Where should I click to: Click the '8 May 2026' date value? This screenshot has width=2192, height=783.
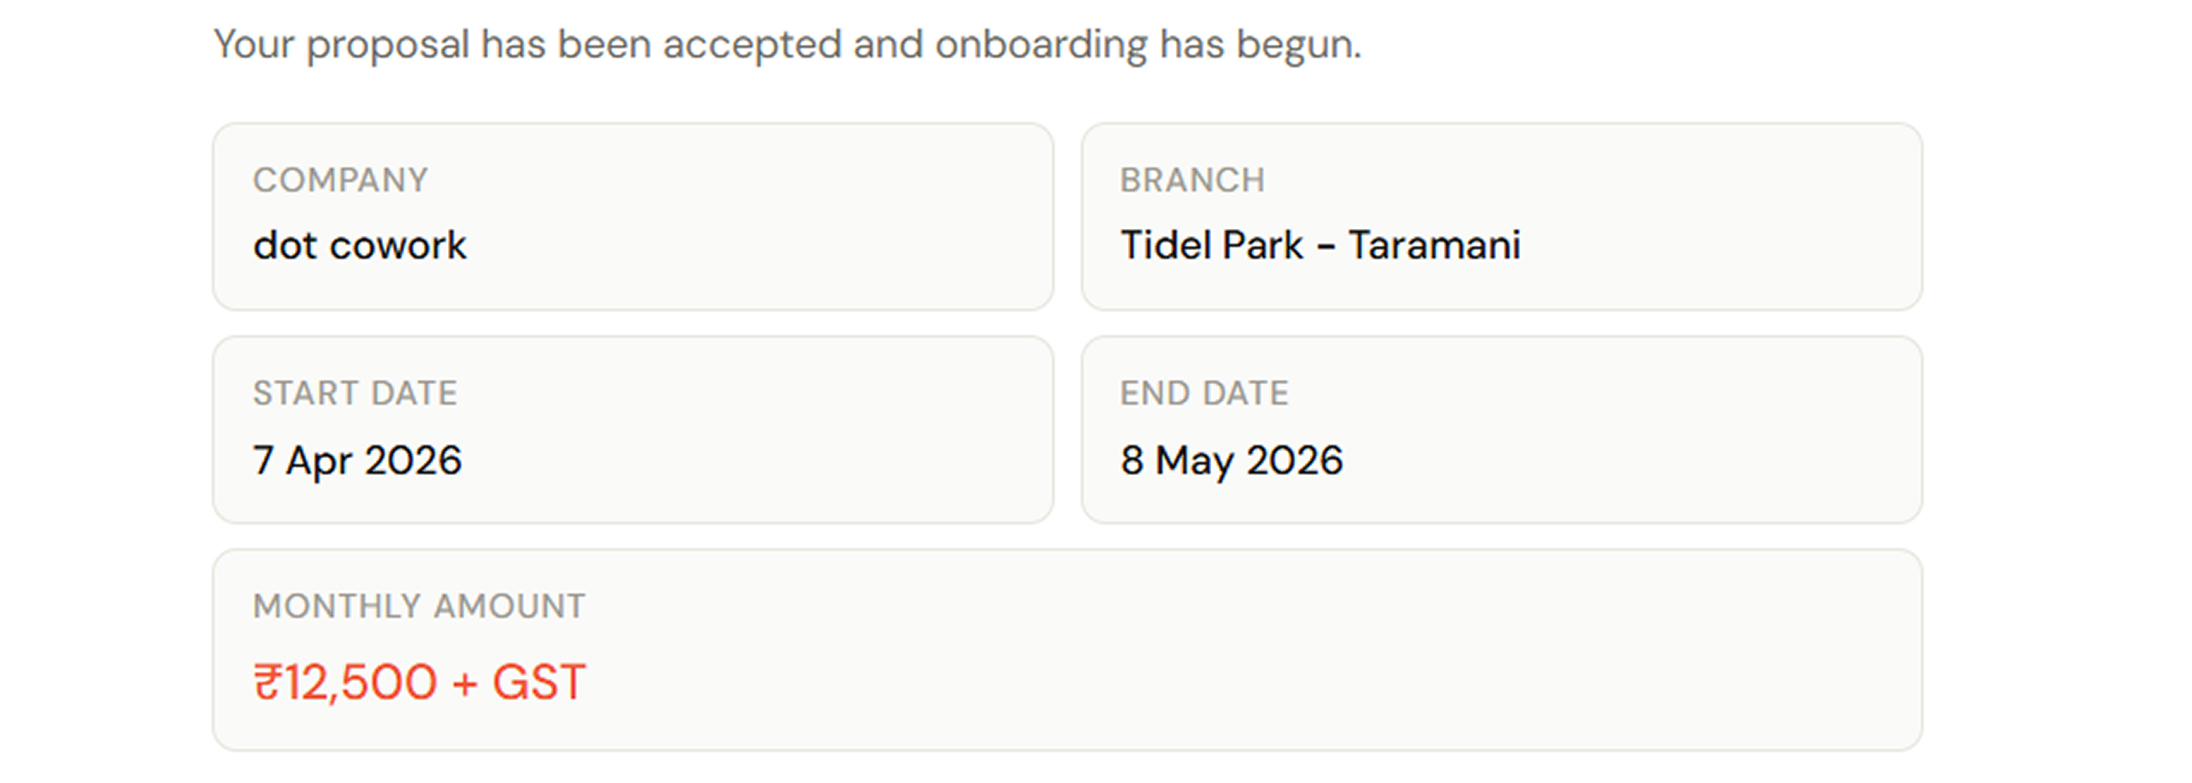pyautogui.click(x=1231, y=461)
